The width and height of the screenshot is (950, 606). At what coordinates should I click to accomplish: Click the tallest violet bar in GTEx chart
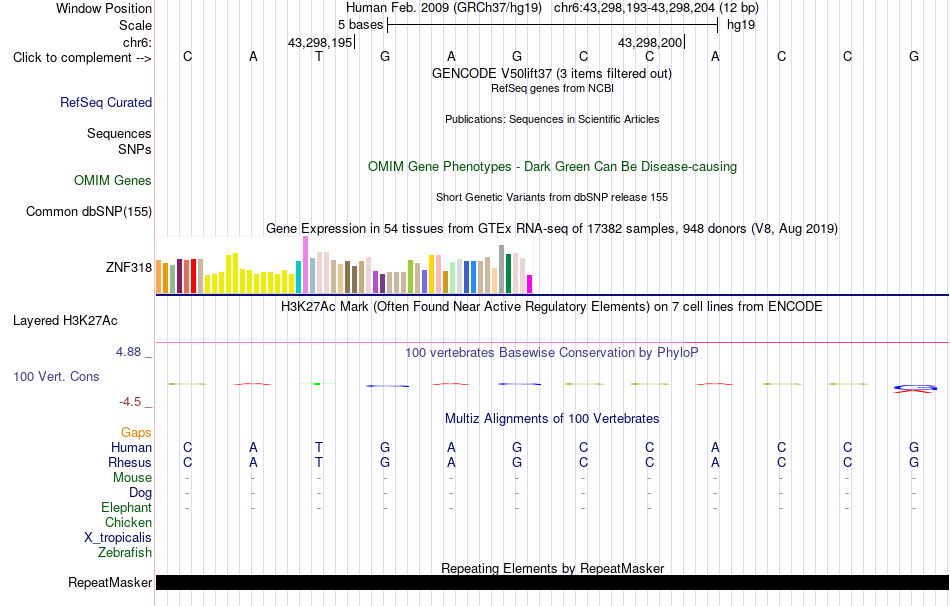tap(305, 265)
